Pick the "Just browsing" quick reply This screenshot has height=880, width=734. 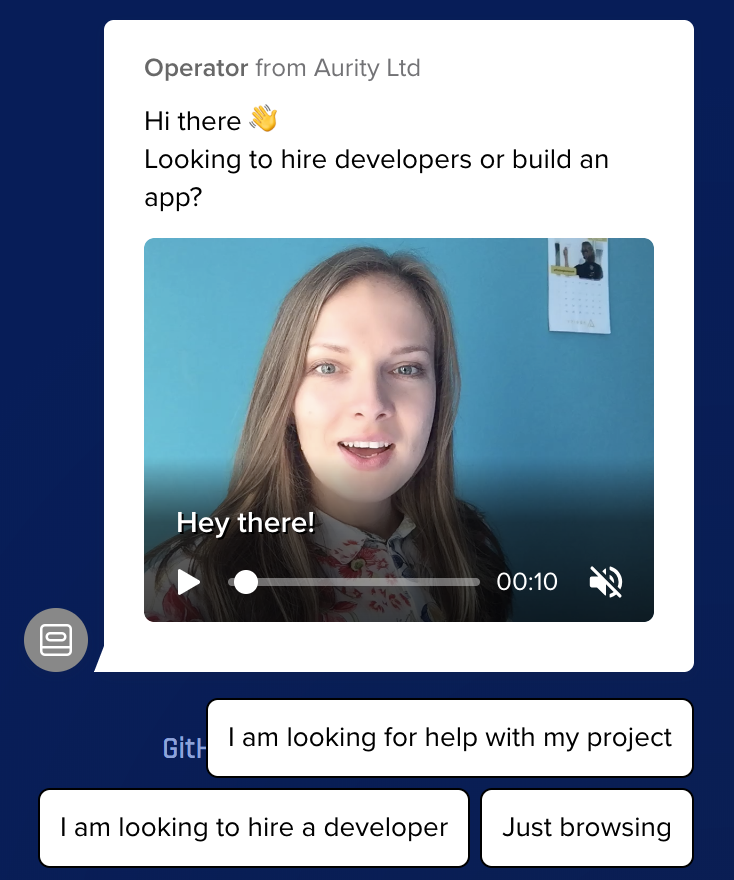click(586, 828)
